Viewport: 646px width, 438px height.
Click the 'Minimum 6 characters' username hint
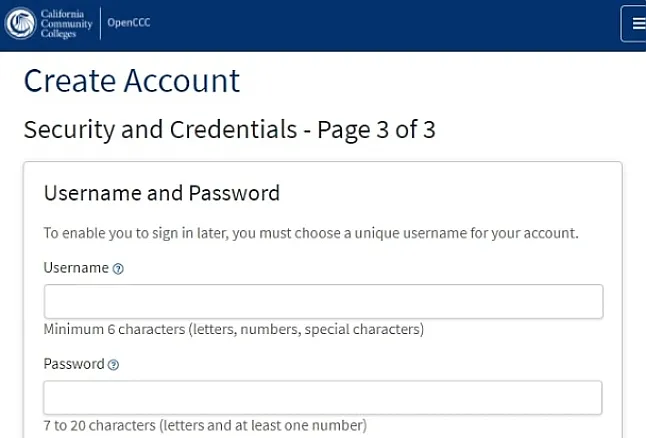click(234, 329)
